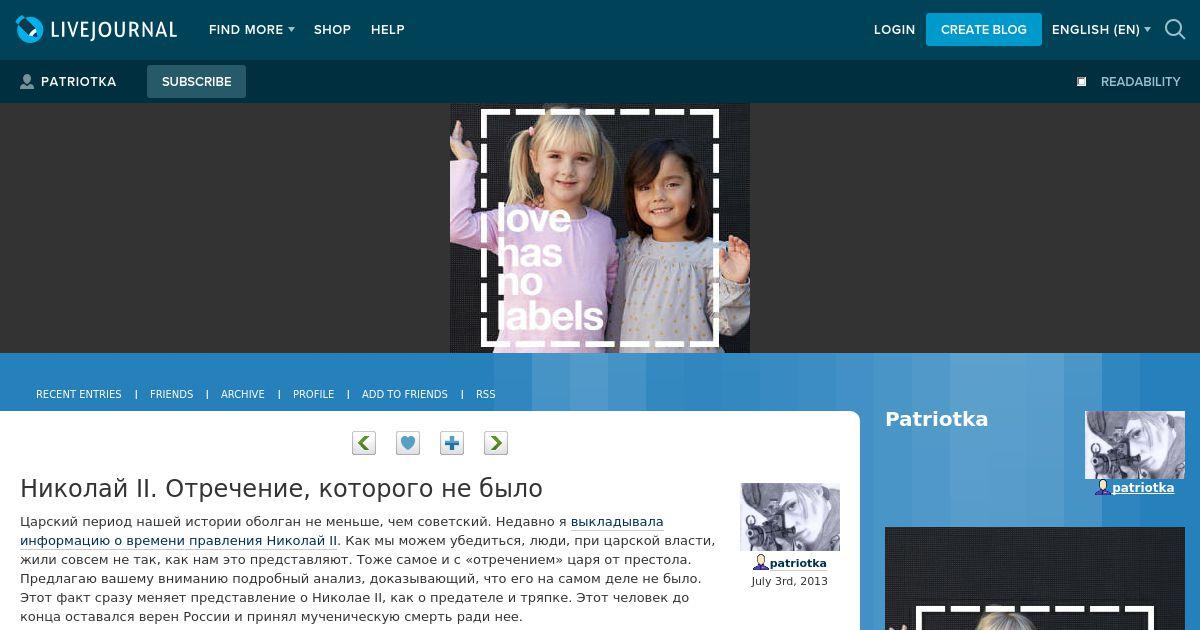Screen dimensions: 1200x630
Task: Go to previous entry arrow icon
Action: [364, 443]
